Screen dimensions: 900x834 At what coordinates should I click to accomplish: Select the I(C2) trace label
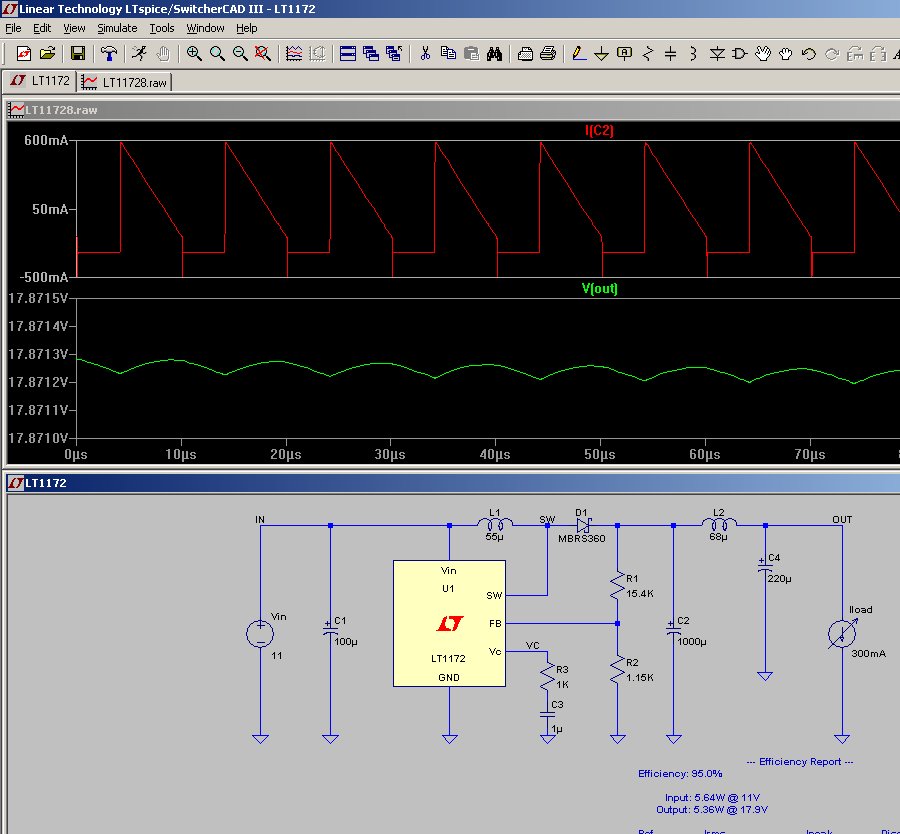coord(599,130)
